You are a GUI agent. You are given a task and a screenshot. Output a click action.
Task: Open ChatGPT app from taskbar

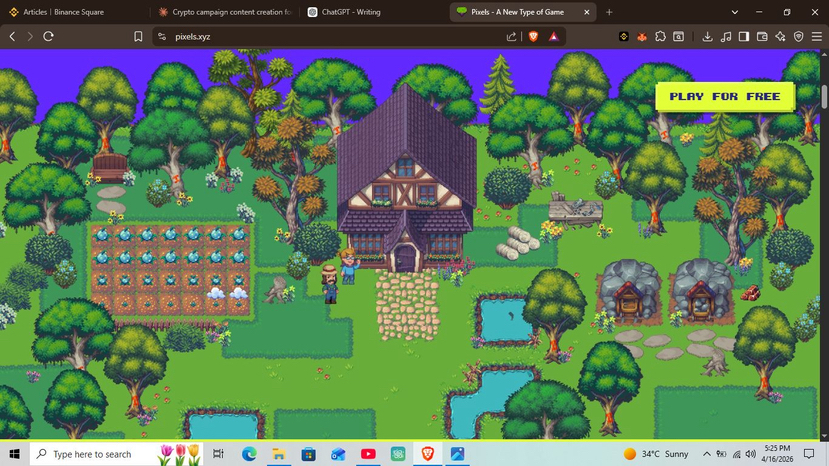[x=398, y=454]
